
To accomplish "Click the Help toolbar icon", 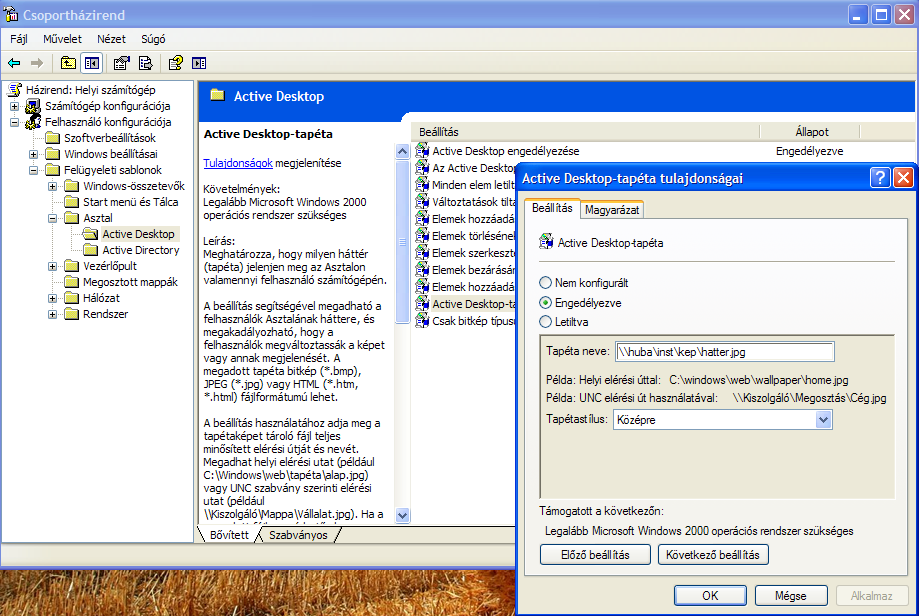I will pyautogui.click(x=176, y=63).
